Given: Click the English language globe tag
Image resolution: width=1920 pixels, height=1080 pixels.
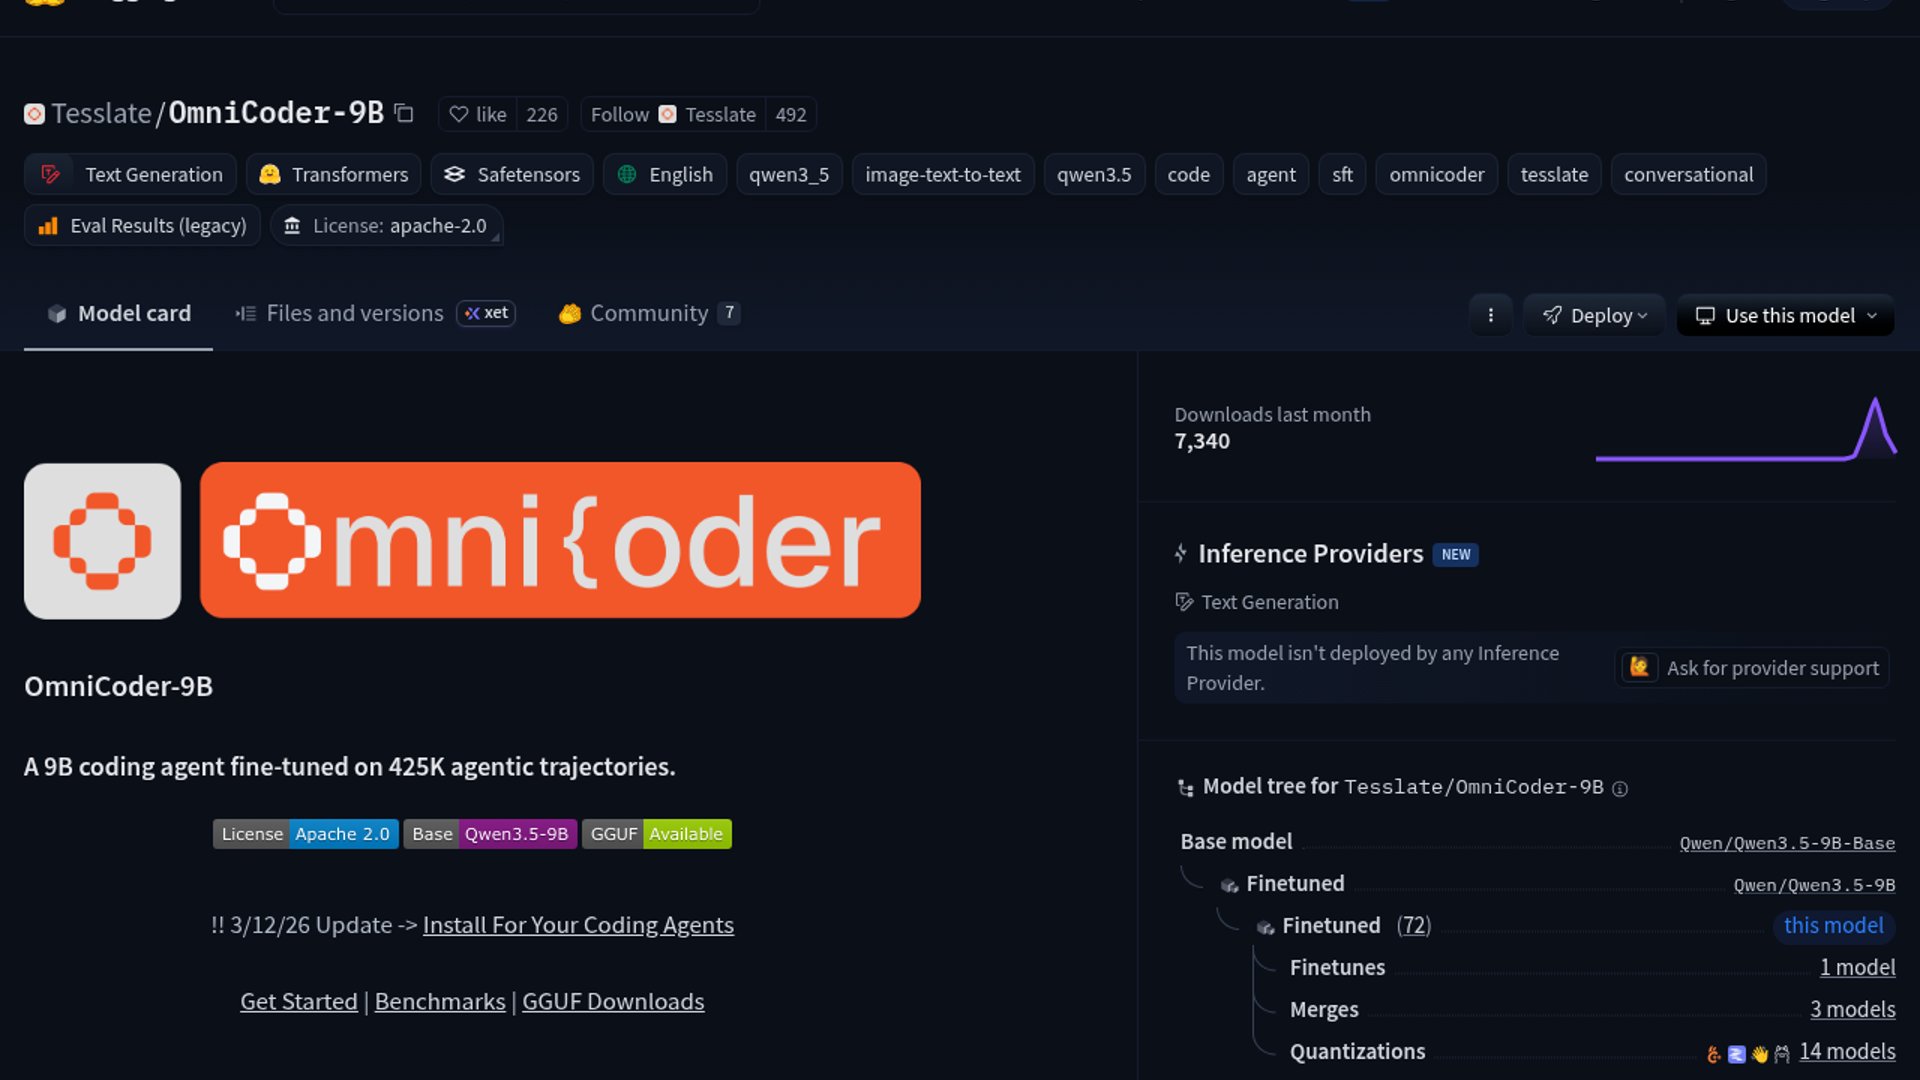Looking at the screenshot, I should tap(665, 174).
